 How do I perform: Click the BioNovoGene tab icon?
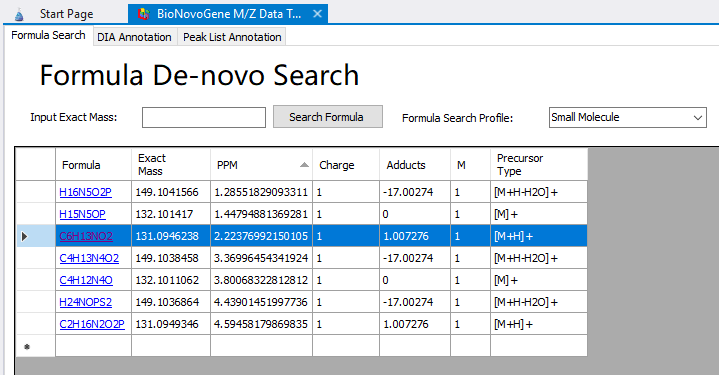(x=144, y=14)
